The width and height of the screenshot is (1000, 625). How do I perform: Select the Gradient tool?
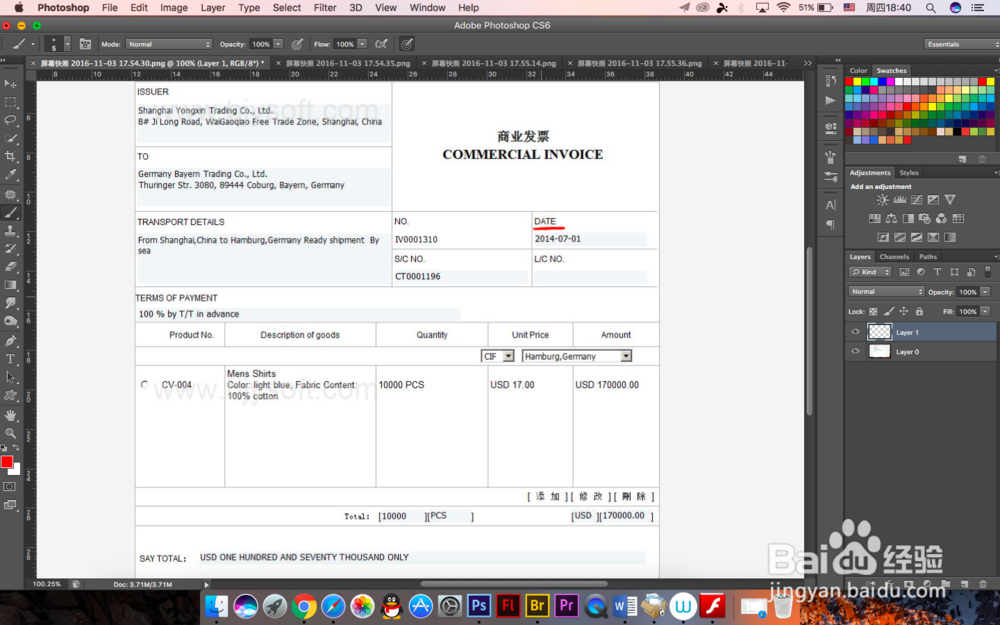pyautogui.click(x=10, y=285)
